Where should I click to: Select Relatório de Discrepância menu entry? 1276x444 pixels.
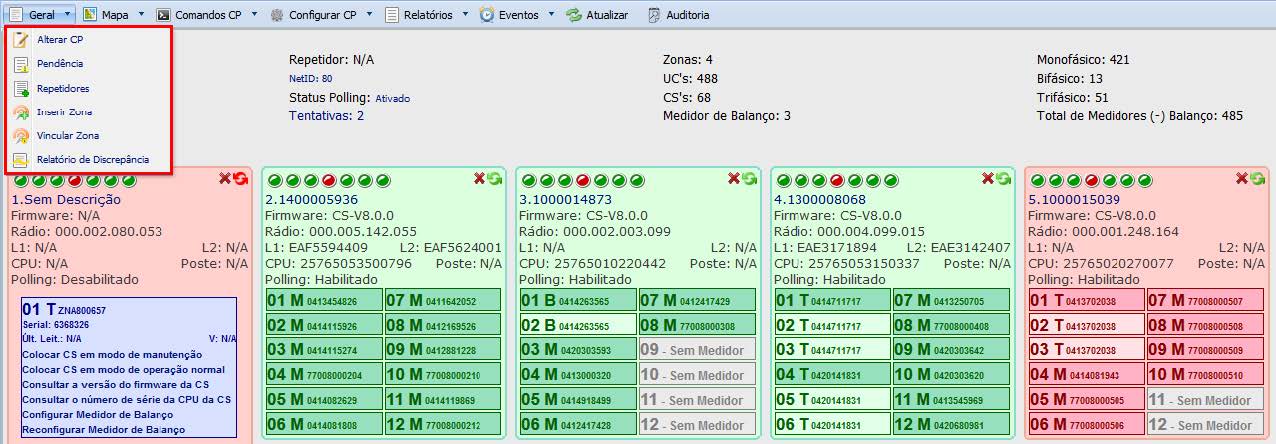92,159
